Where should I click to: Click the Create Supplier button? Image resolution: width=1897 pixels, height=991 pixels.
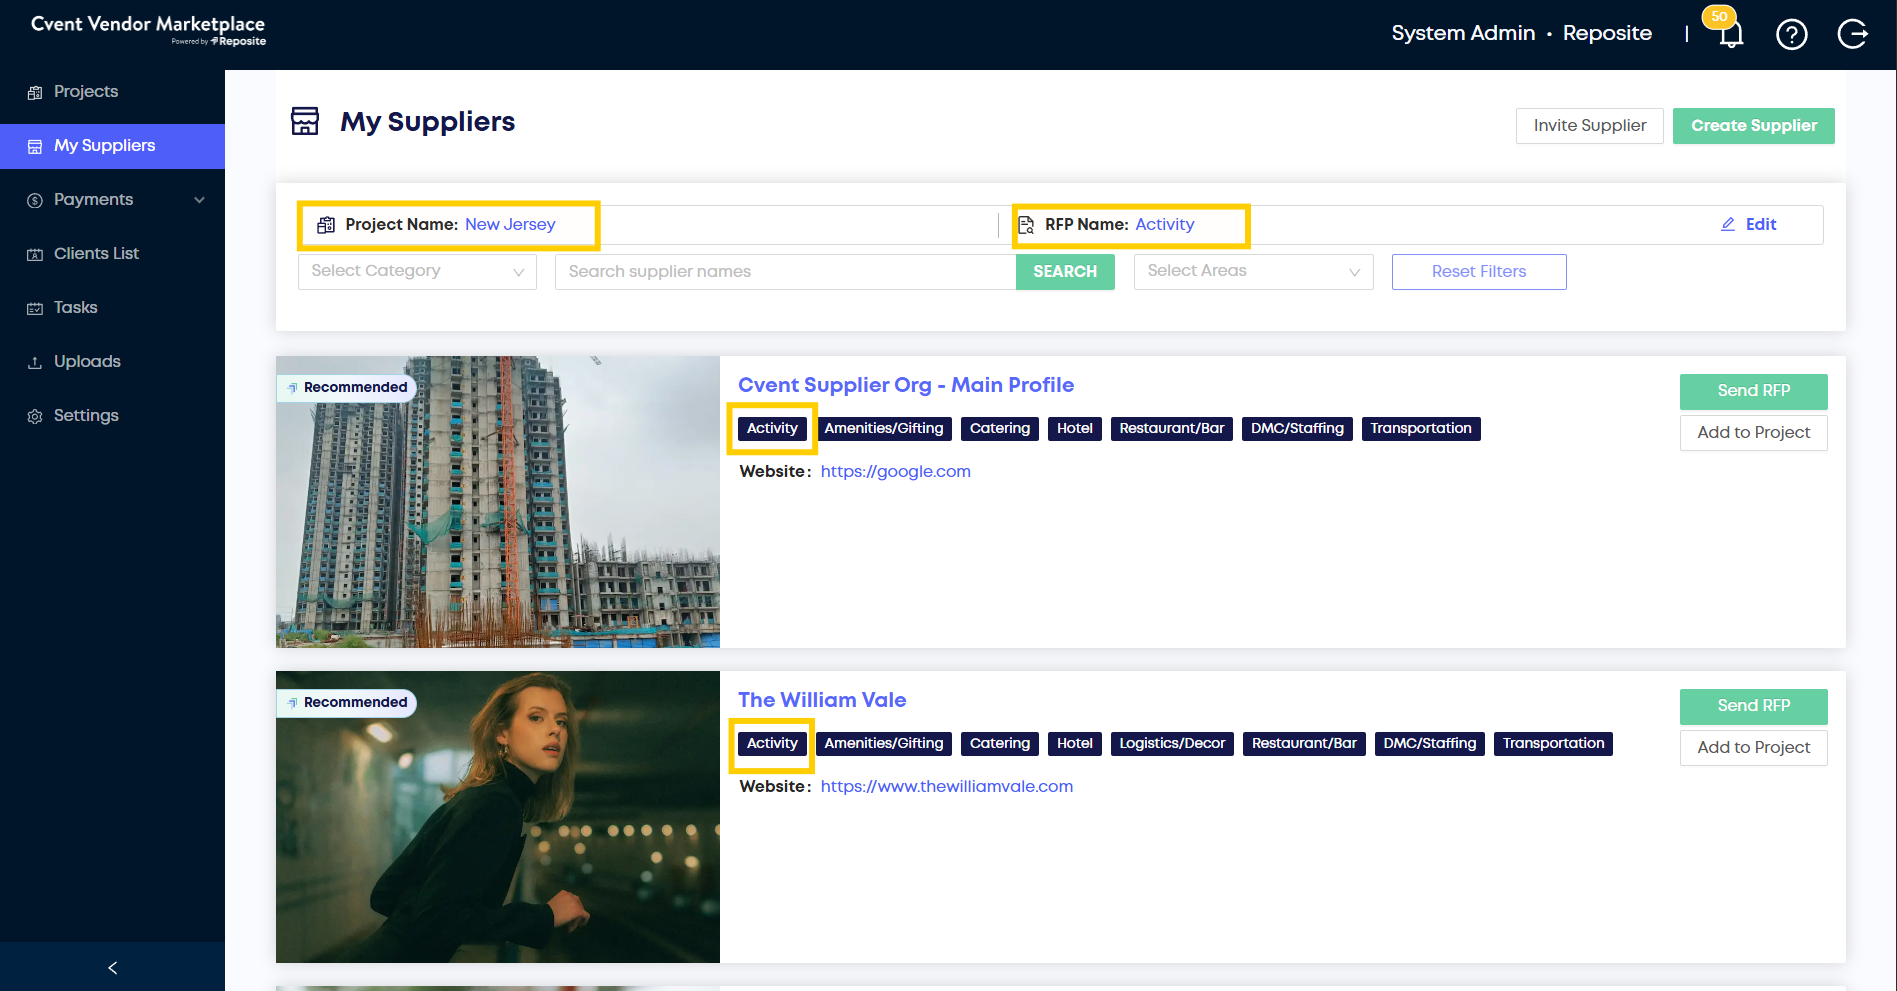(x=1754, y=126)
